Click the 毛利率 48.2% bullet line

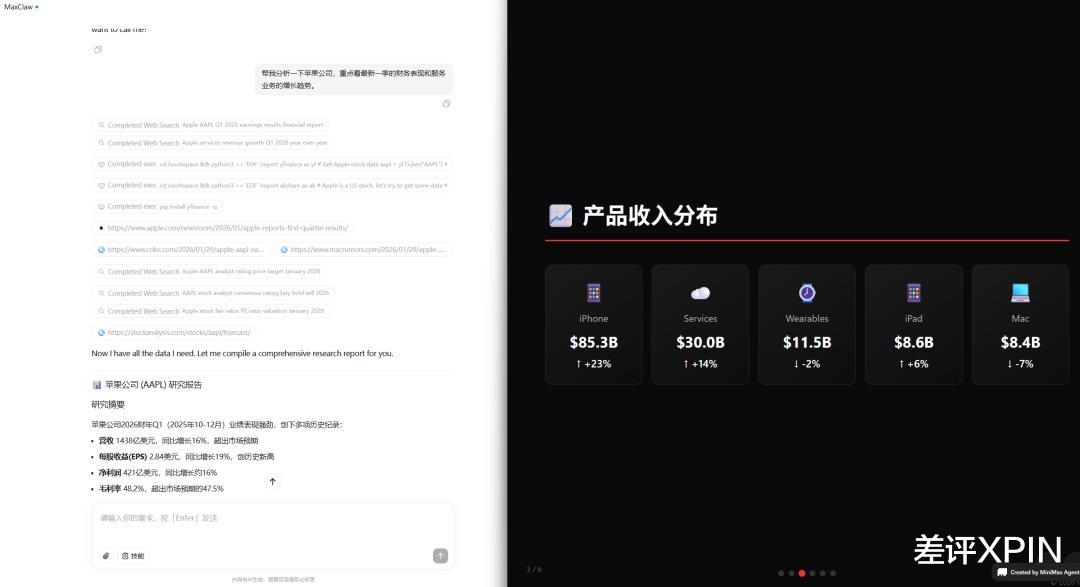[x=161, y=488]
